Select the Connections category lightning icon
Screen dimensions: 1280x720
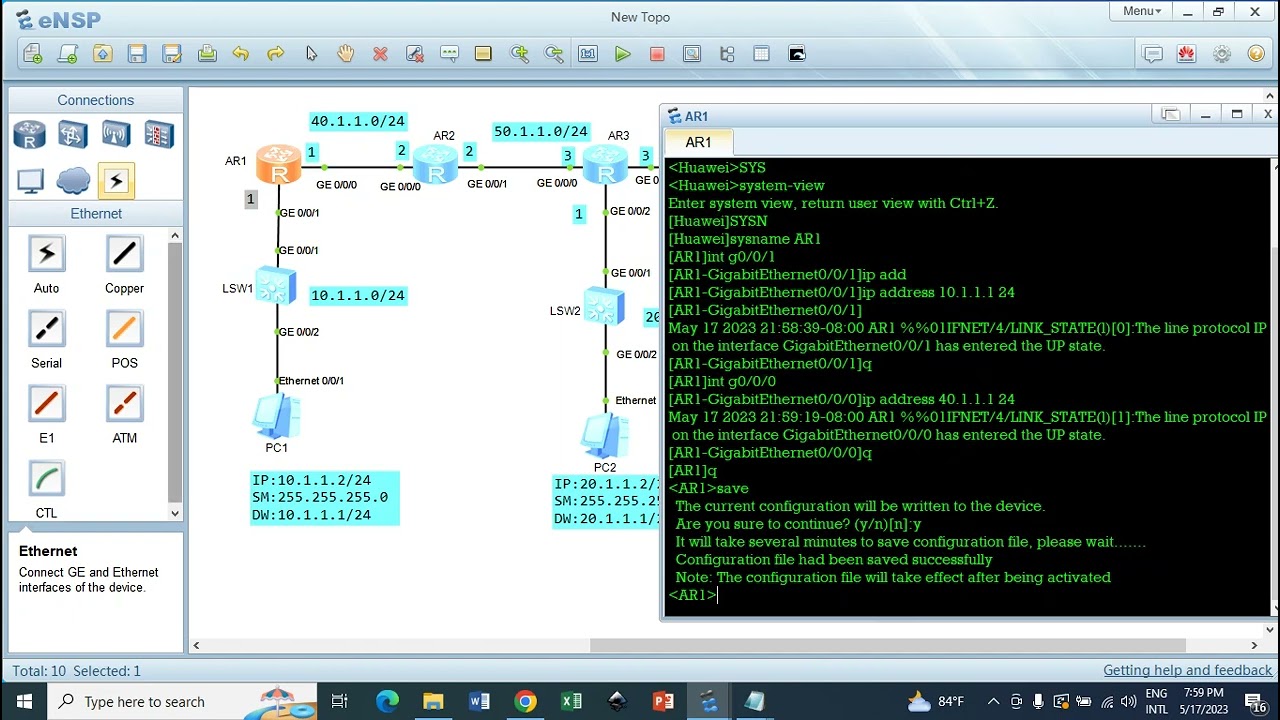(116, 181)
